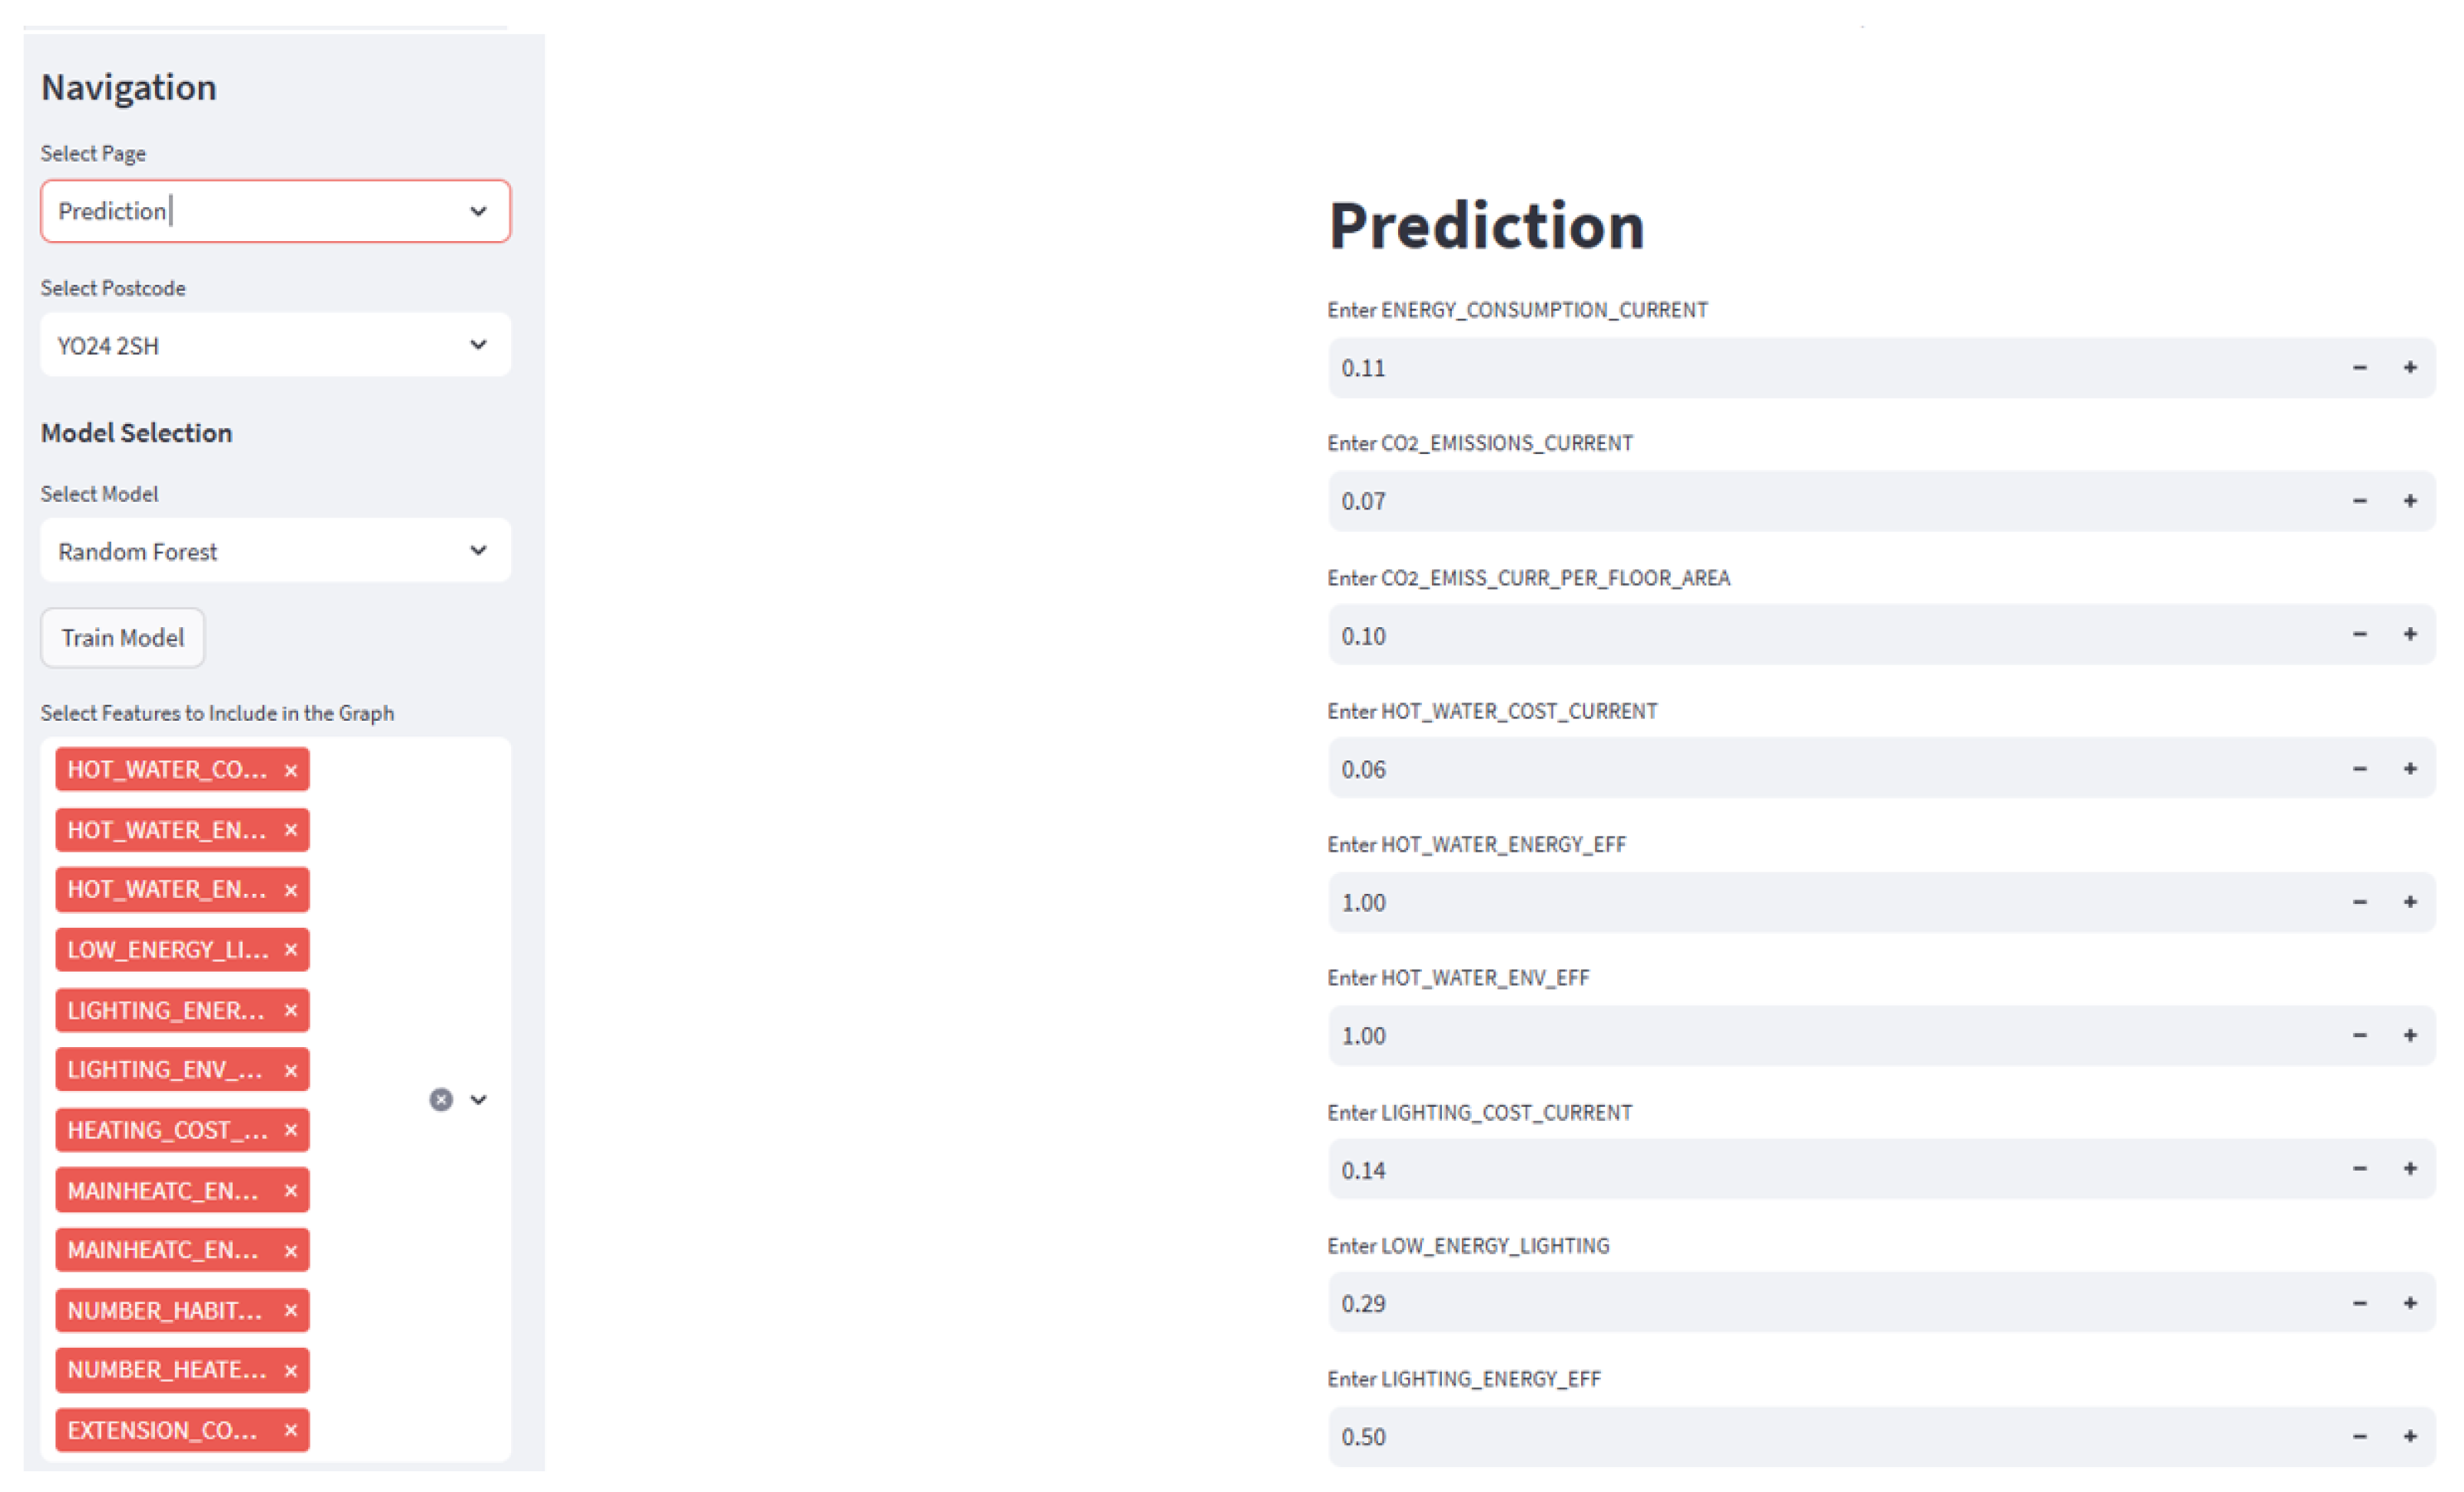
Task: Increase LIGHTING_ENERGY_EFF with plus icon
Action: click(2410, 1437)
